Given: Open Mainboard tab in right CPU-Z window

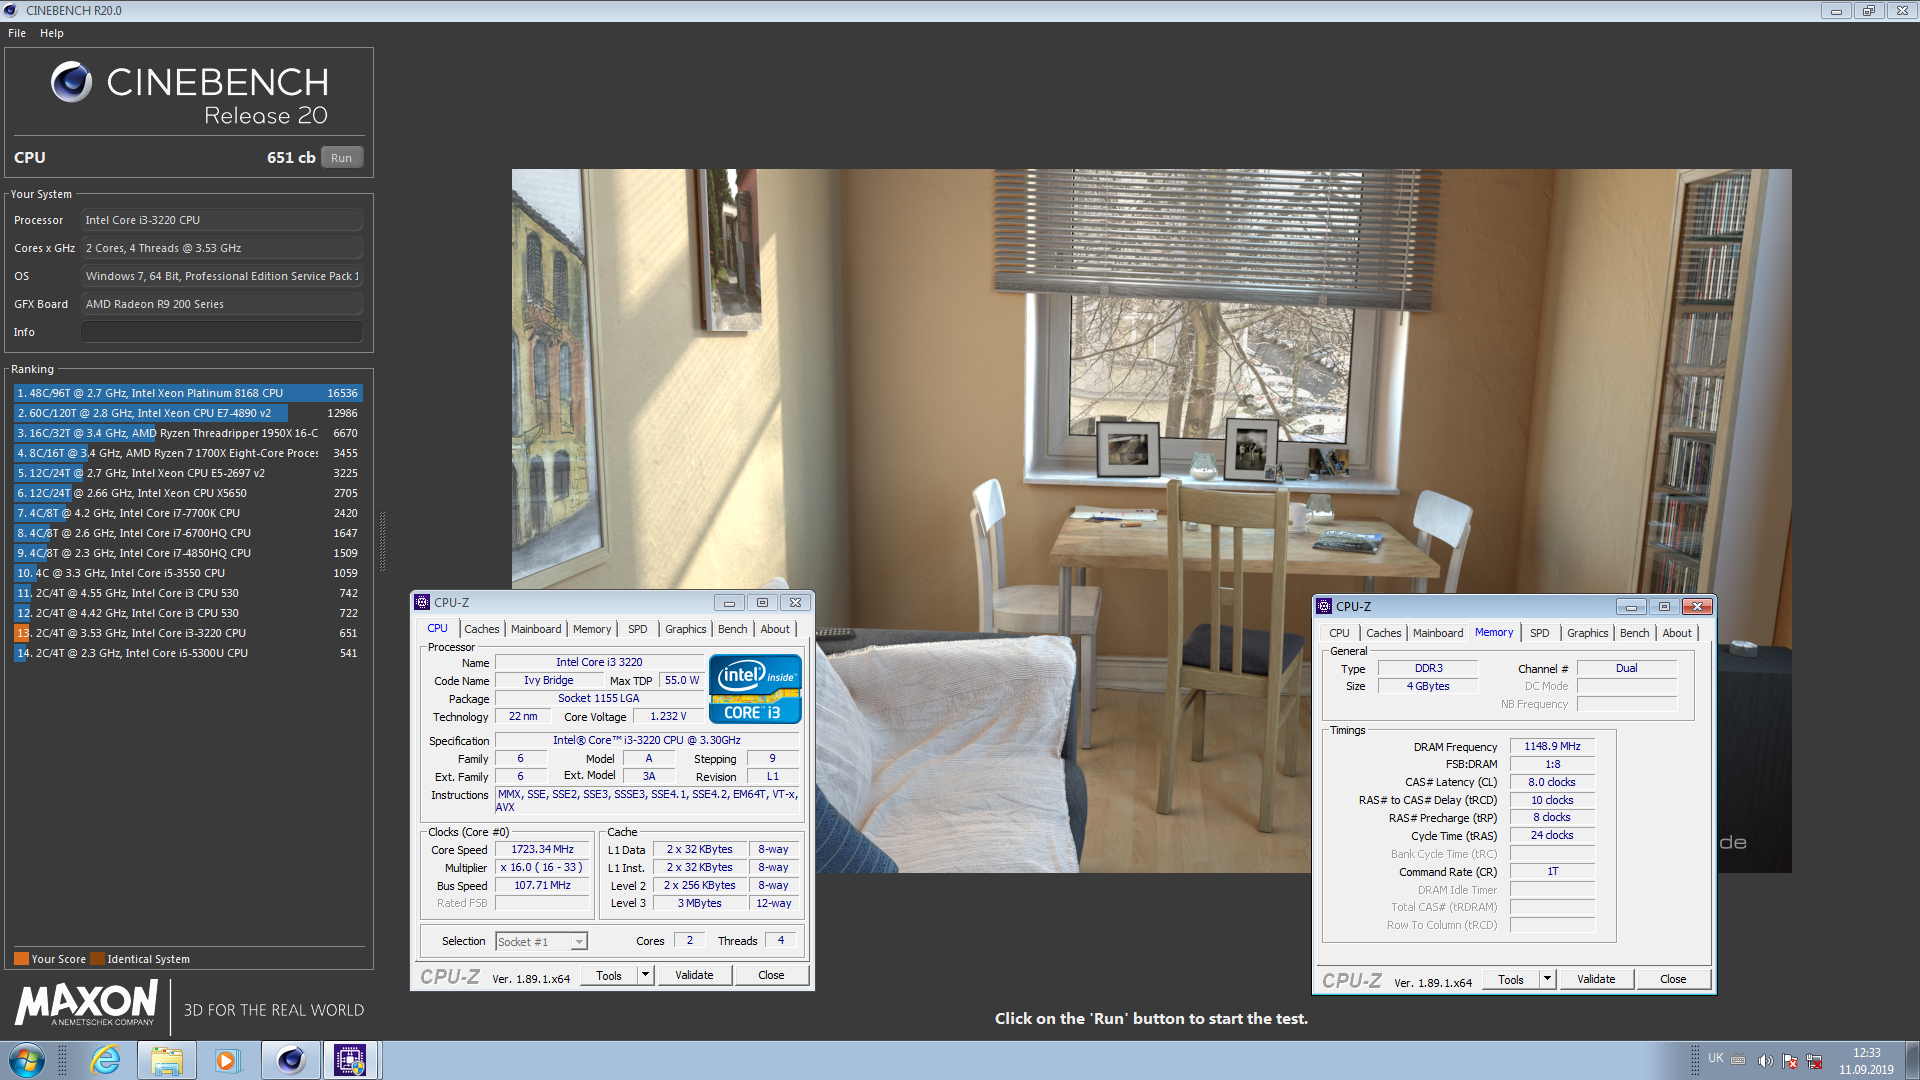Looking at the screenshot, I should (1438, 633).
